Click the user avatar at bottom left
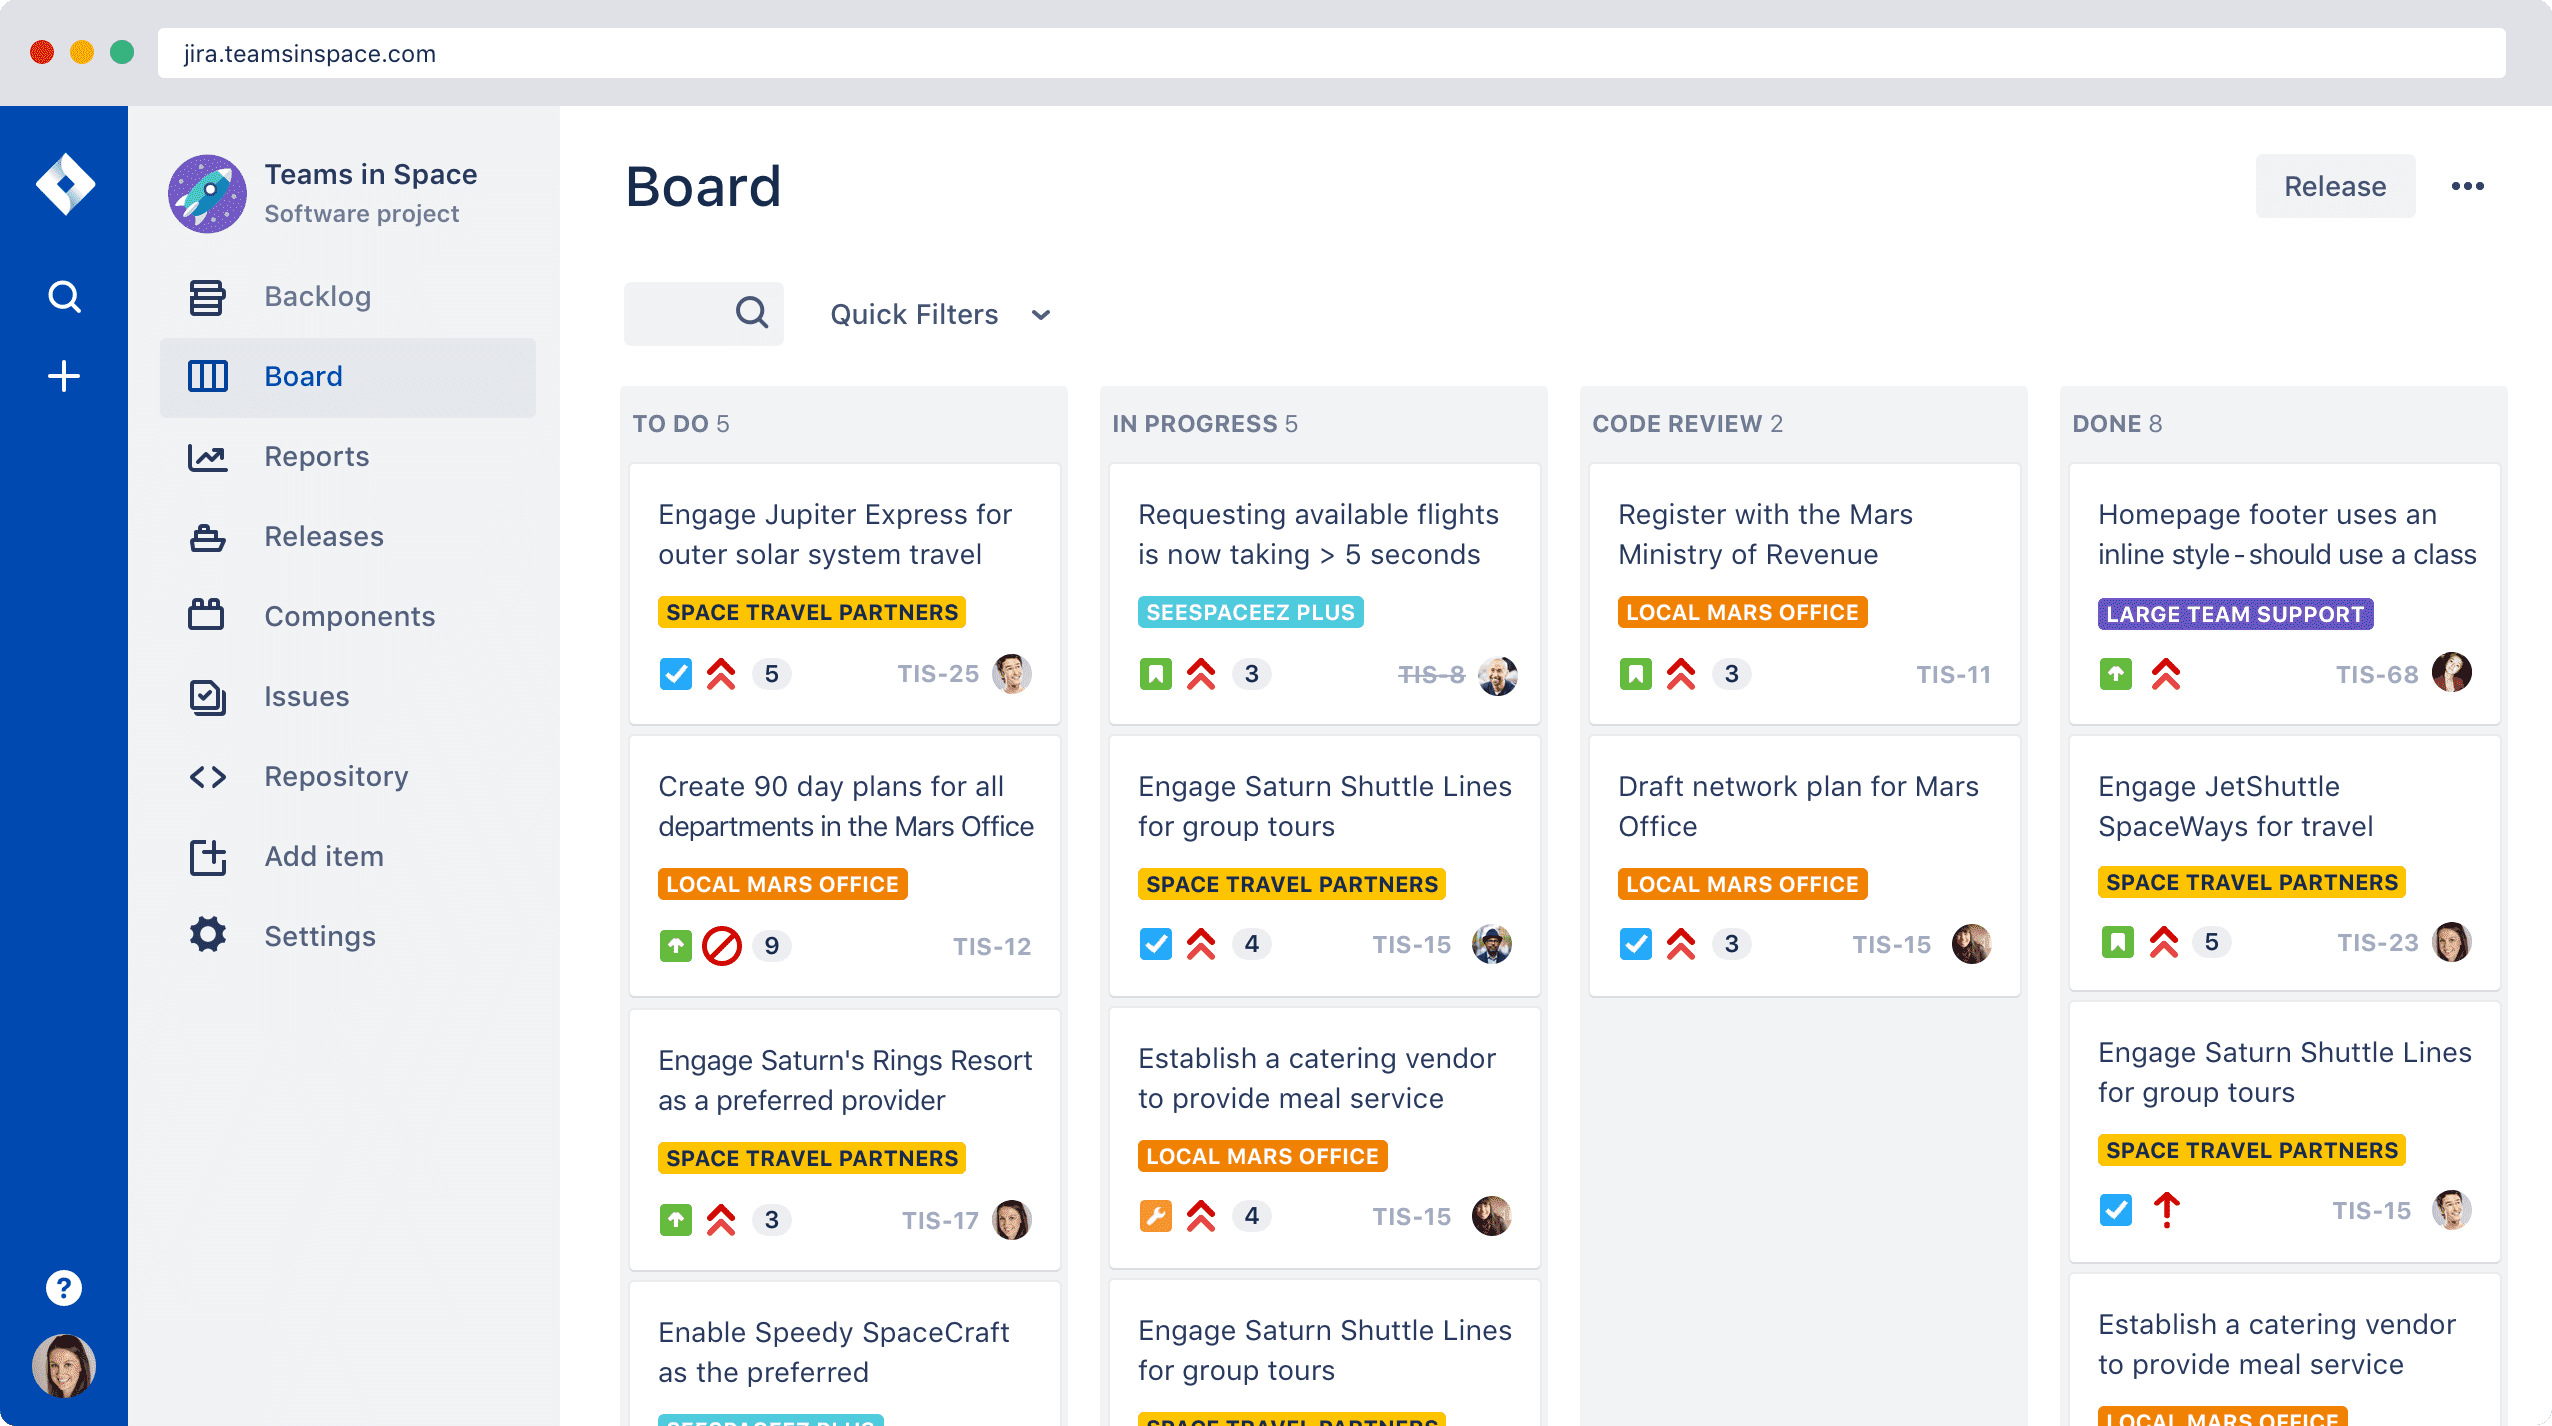Viewport: 2552px width, 1426px height. (63, 1370)
